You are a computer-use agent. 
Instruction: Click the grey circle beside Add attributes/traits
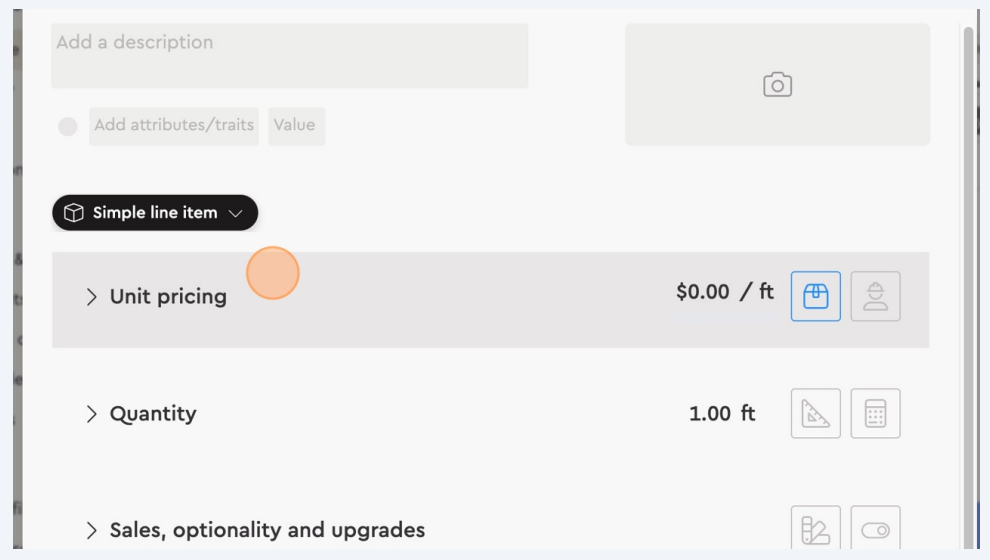(68, 127)
